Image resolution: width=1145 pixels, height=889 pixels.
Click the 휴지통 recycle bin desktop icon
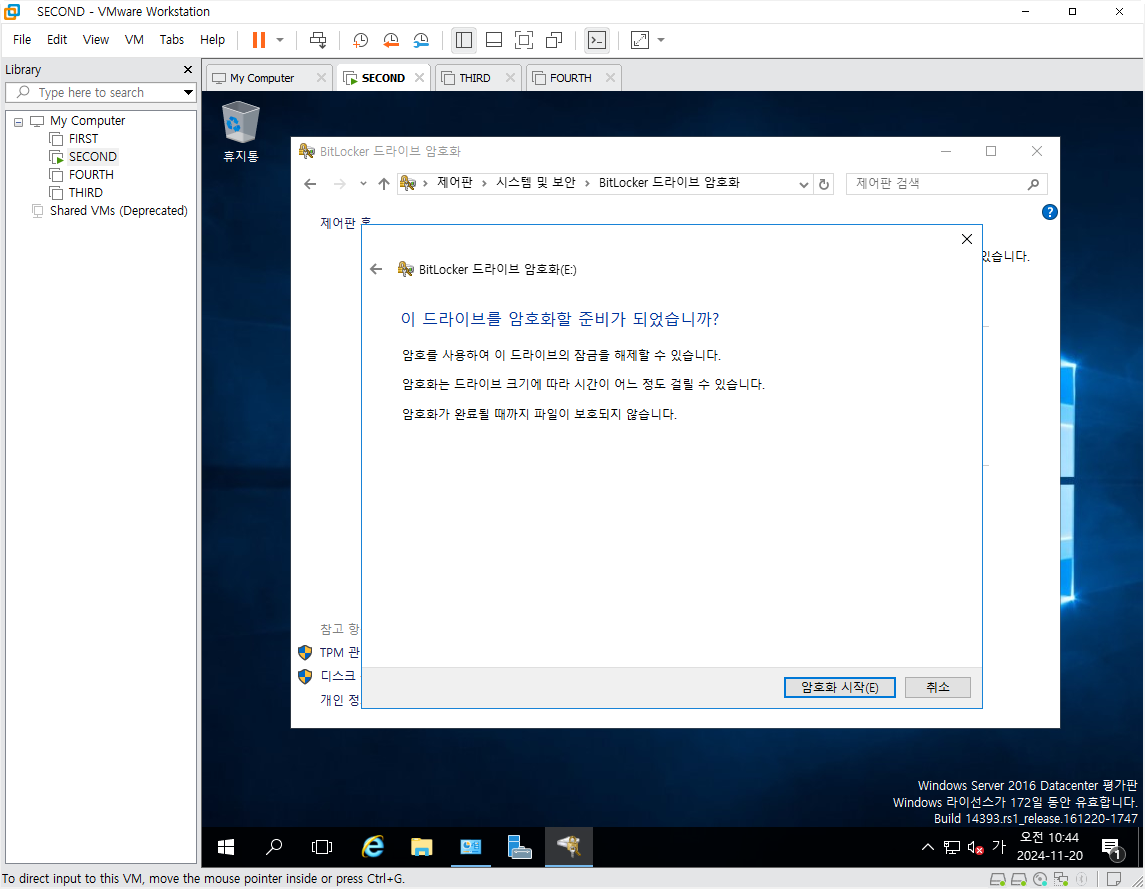(240, 132)
